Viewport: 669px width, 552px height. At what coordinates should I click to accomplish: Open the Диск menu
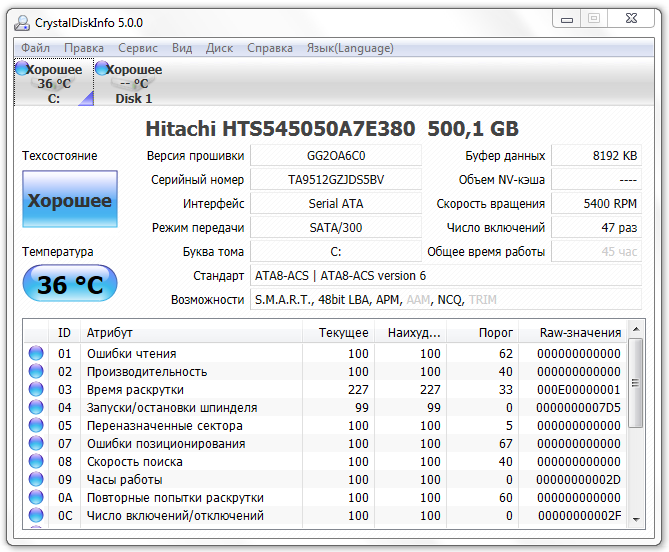tap(219, 48)
